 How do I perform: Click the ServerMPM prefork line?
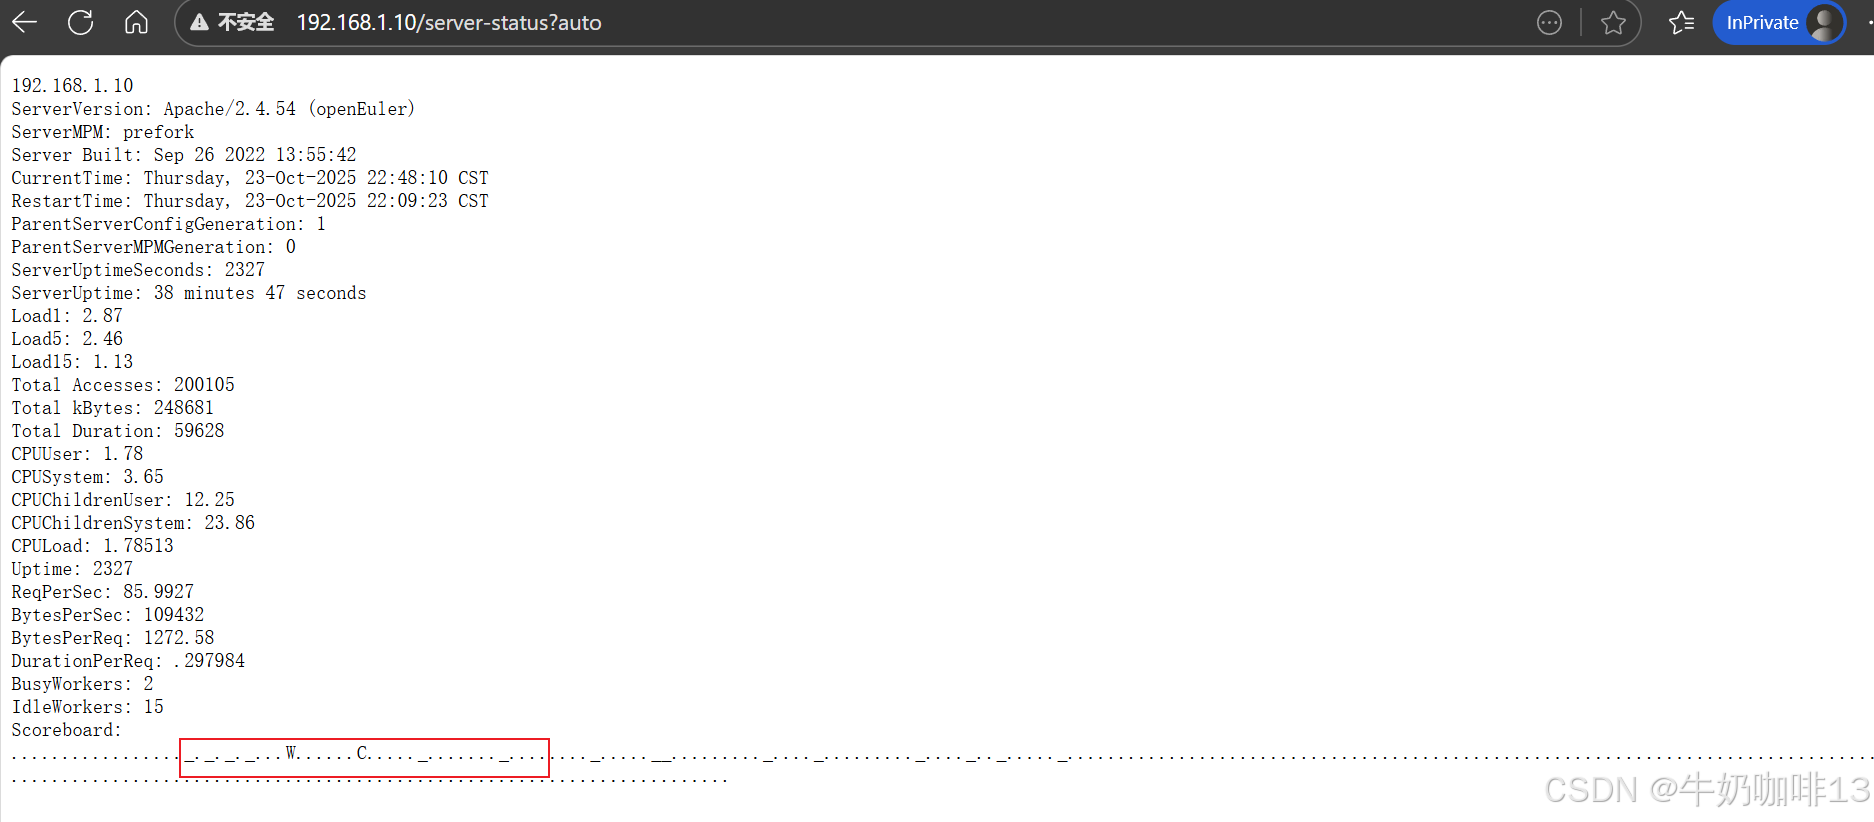click(x=103, y=132)
